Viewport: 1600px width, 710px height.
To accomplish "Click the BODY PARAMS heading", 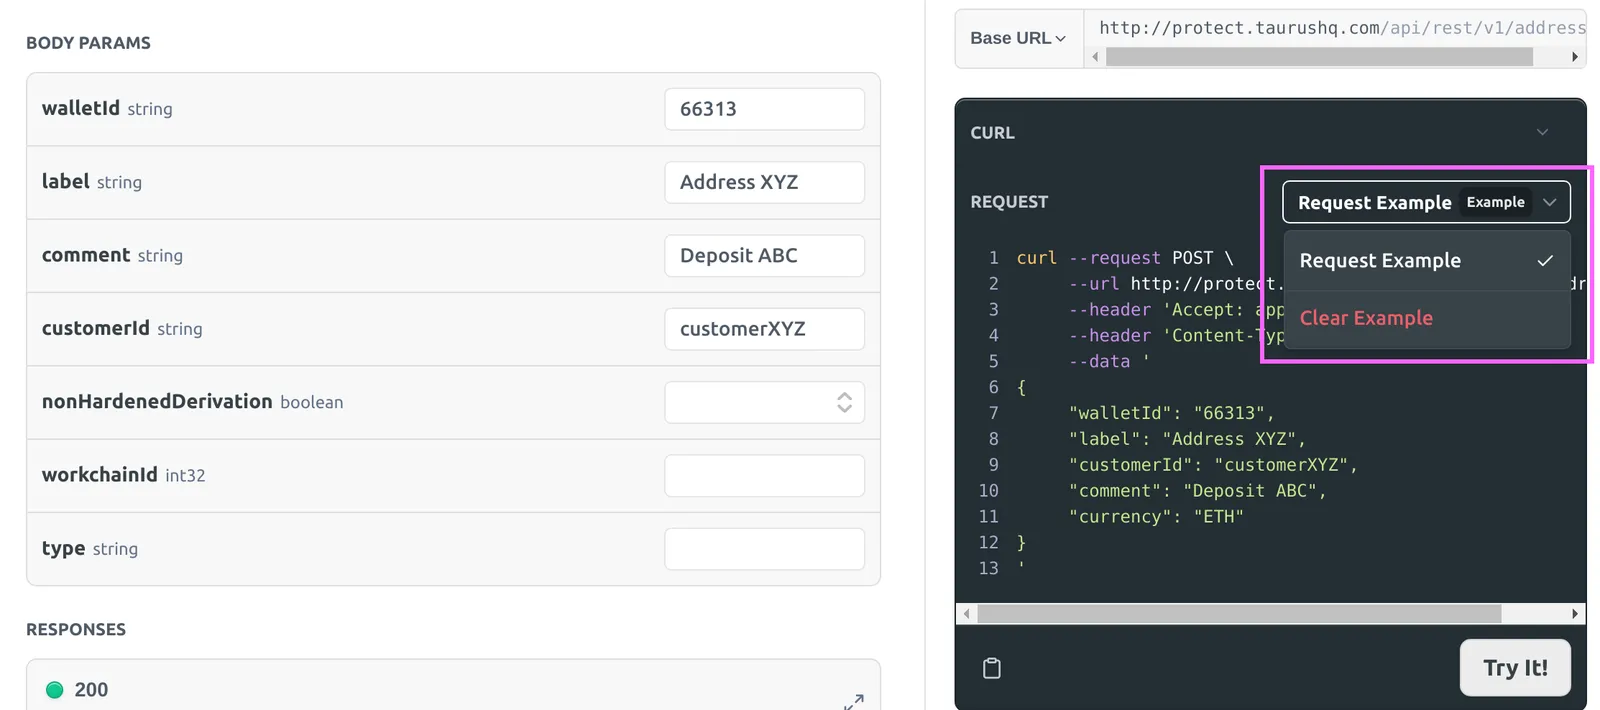I will tap(88, 43).
